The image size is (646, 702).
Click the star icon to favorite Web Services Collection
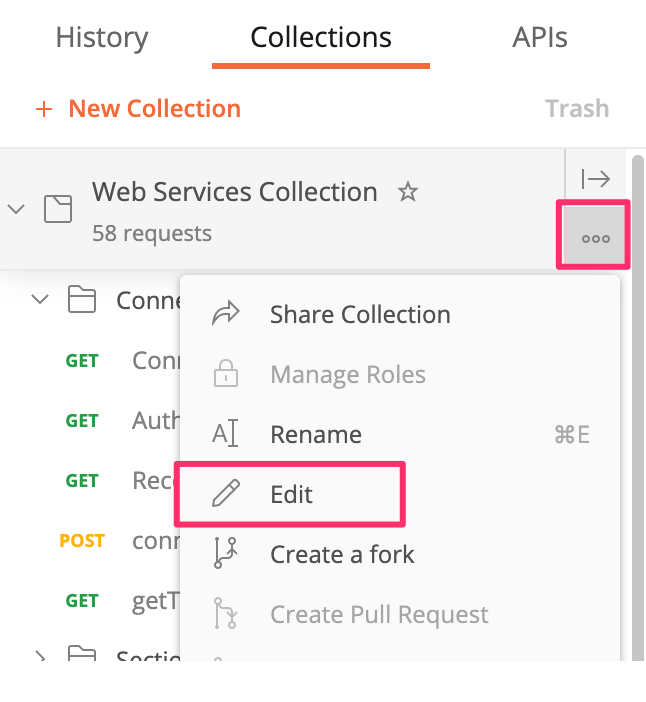(408, 192)
